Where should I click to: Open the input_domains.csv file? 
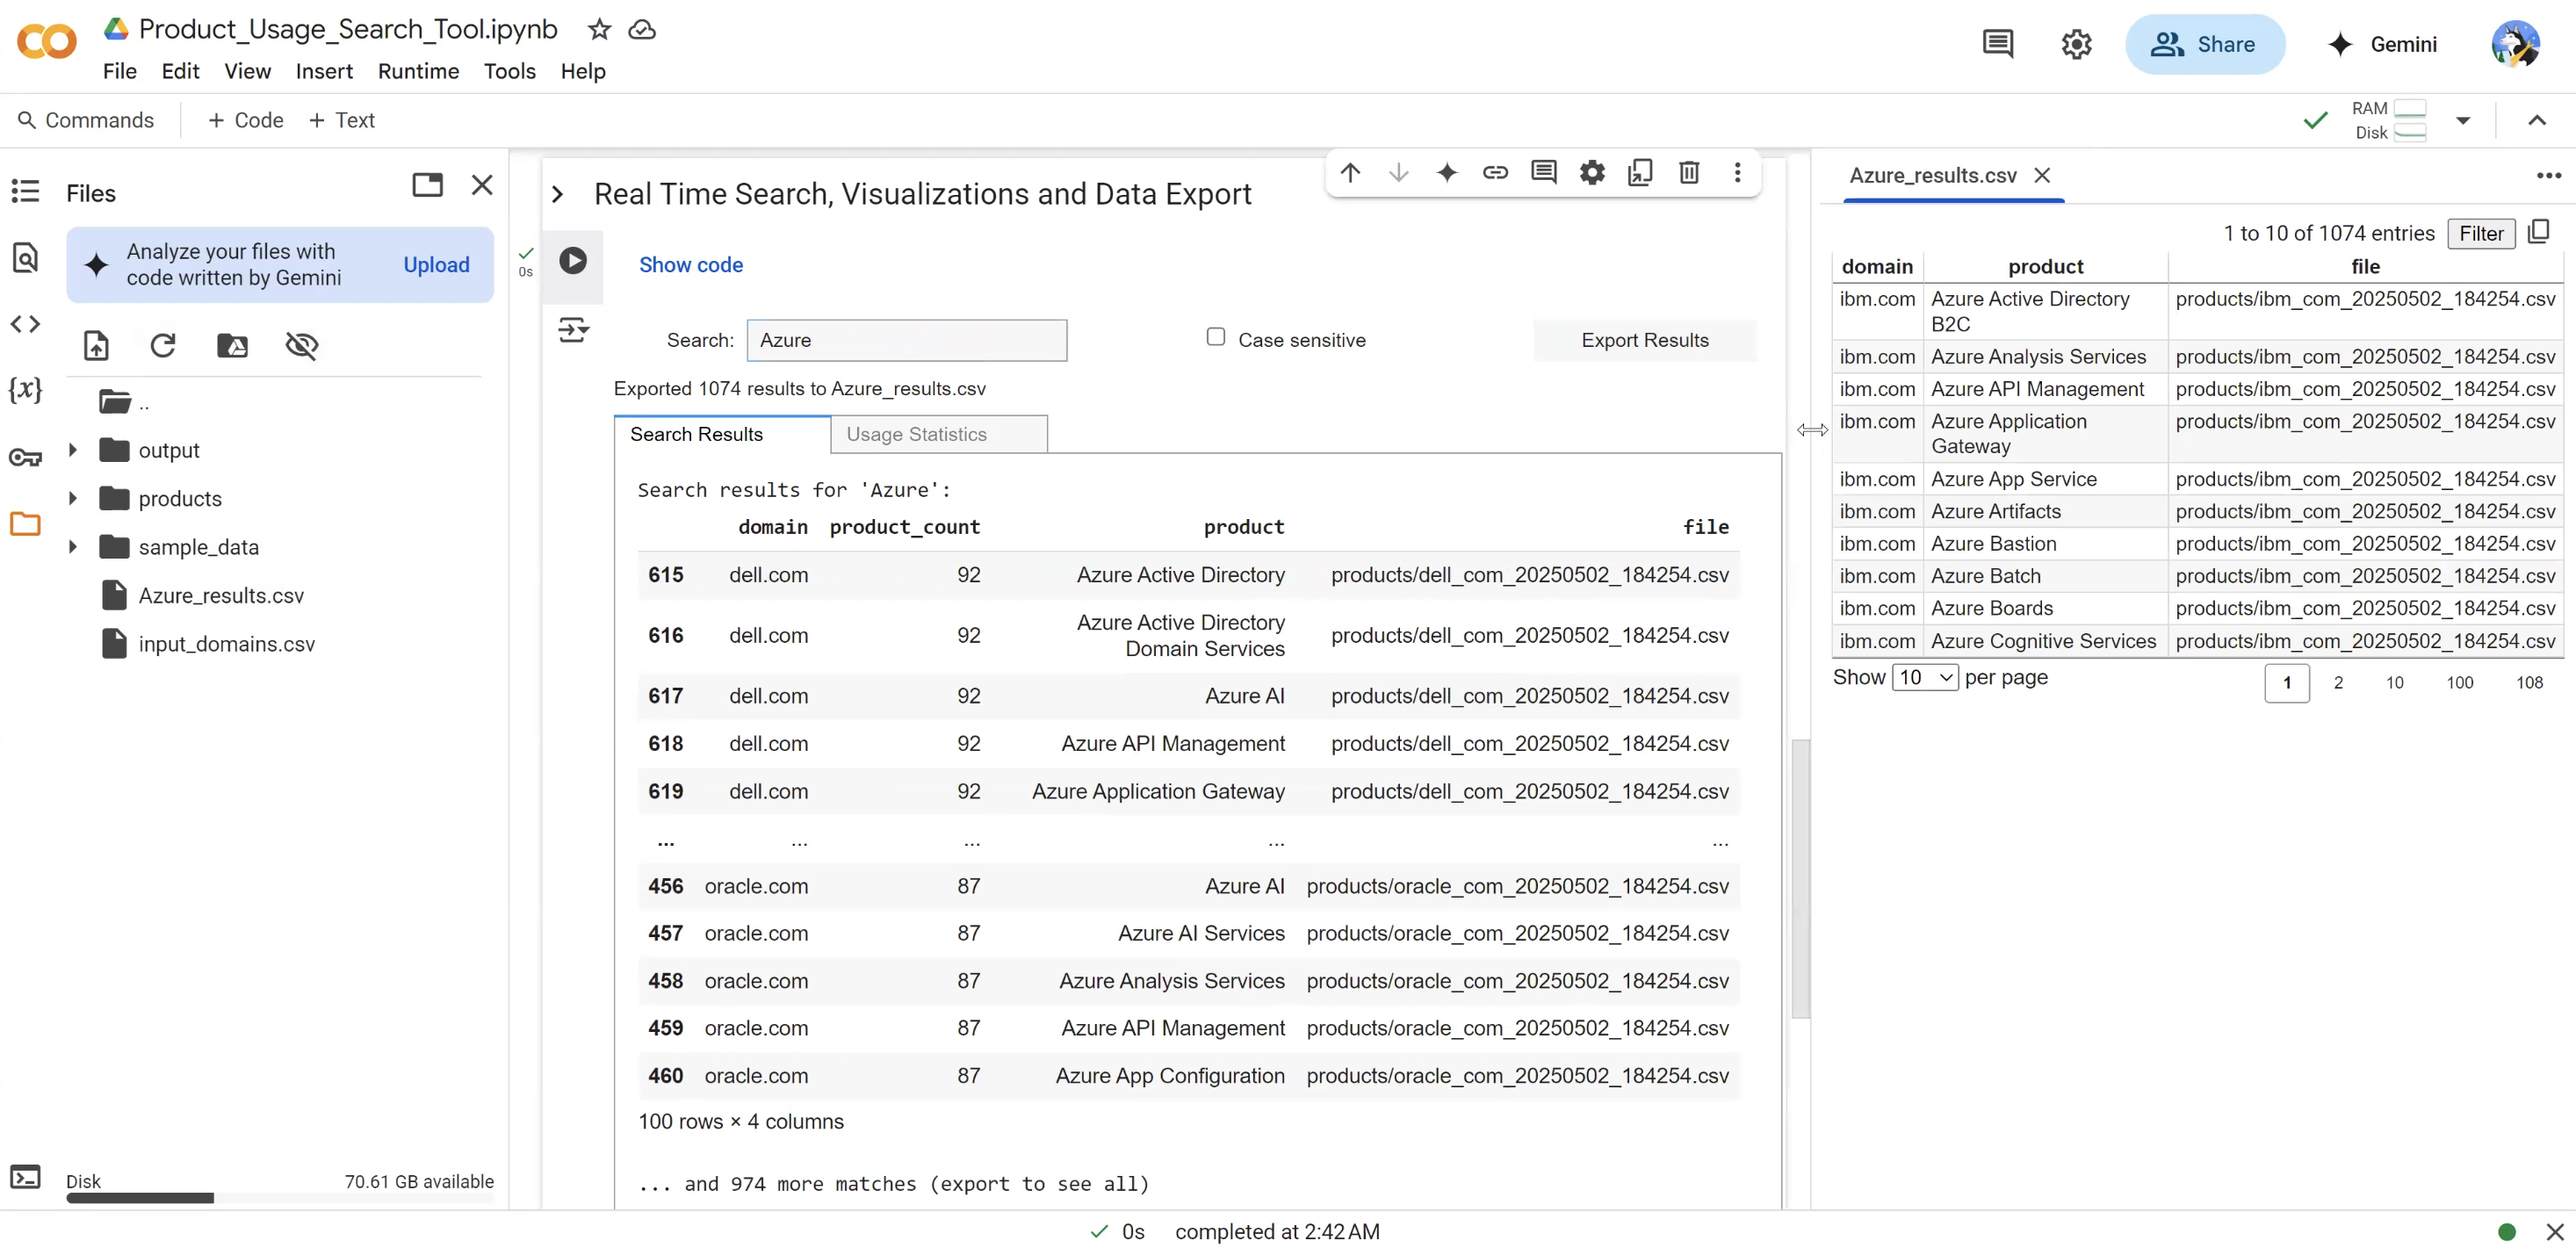pos(226,644)
